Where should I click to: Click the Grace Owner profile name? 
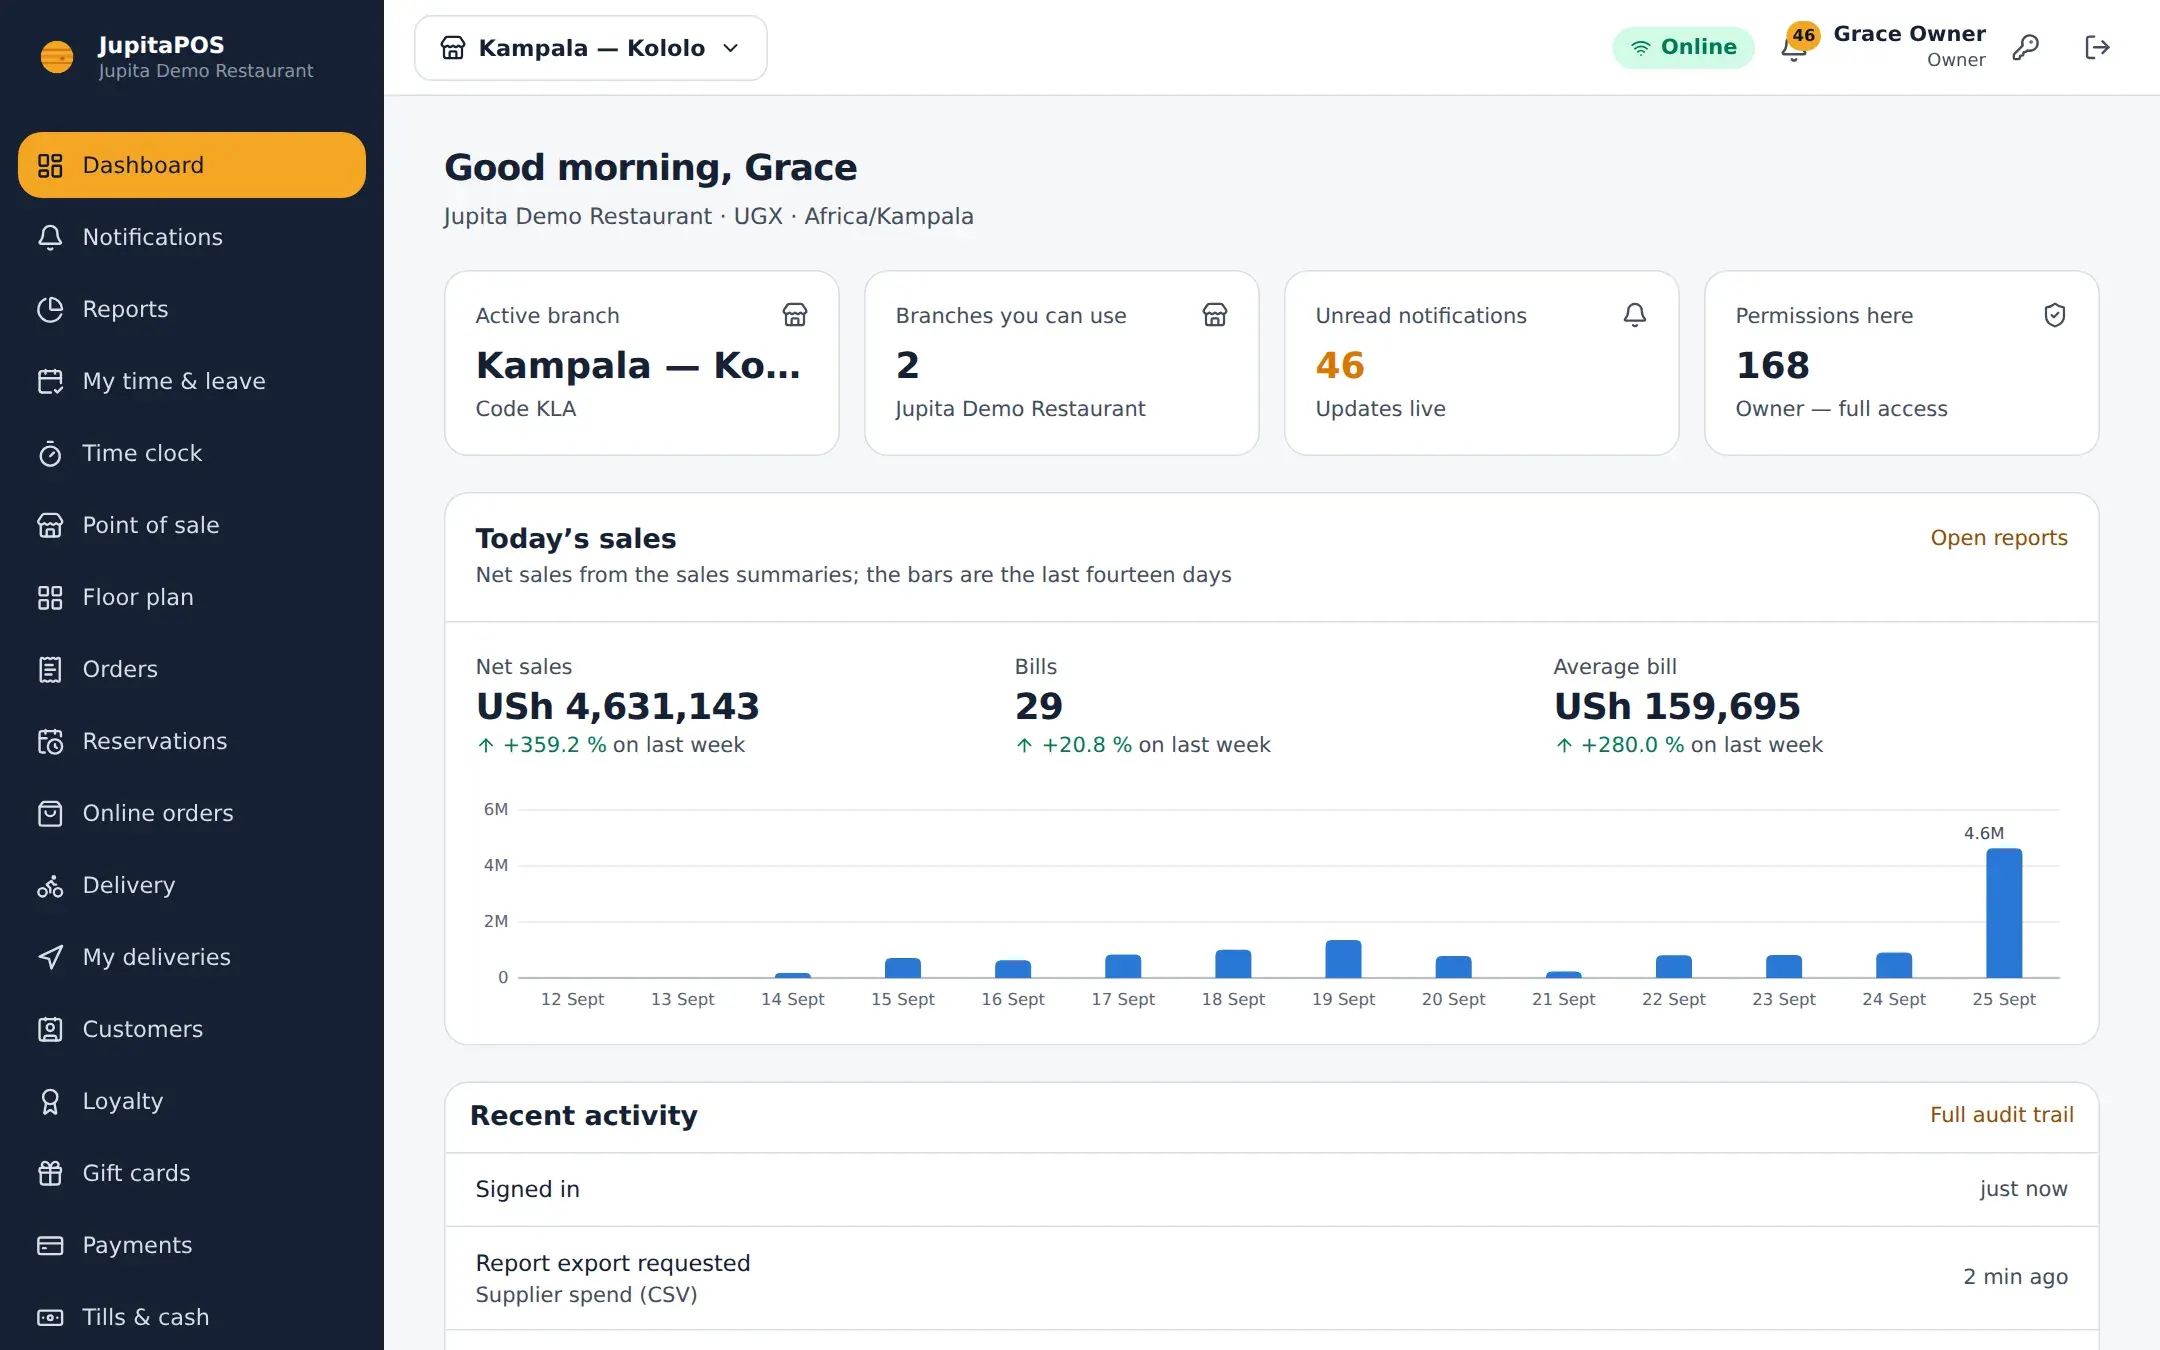click(x=1909, y=34)
